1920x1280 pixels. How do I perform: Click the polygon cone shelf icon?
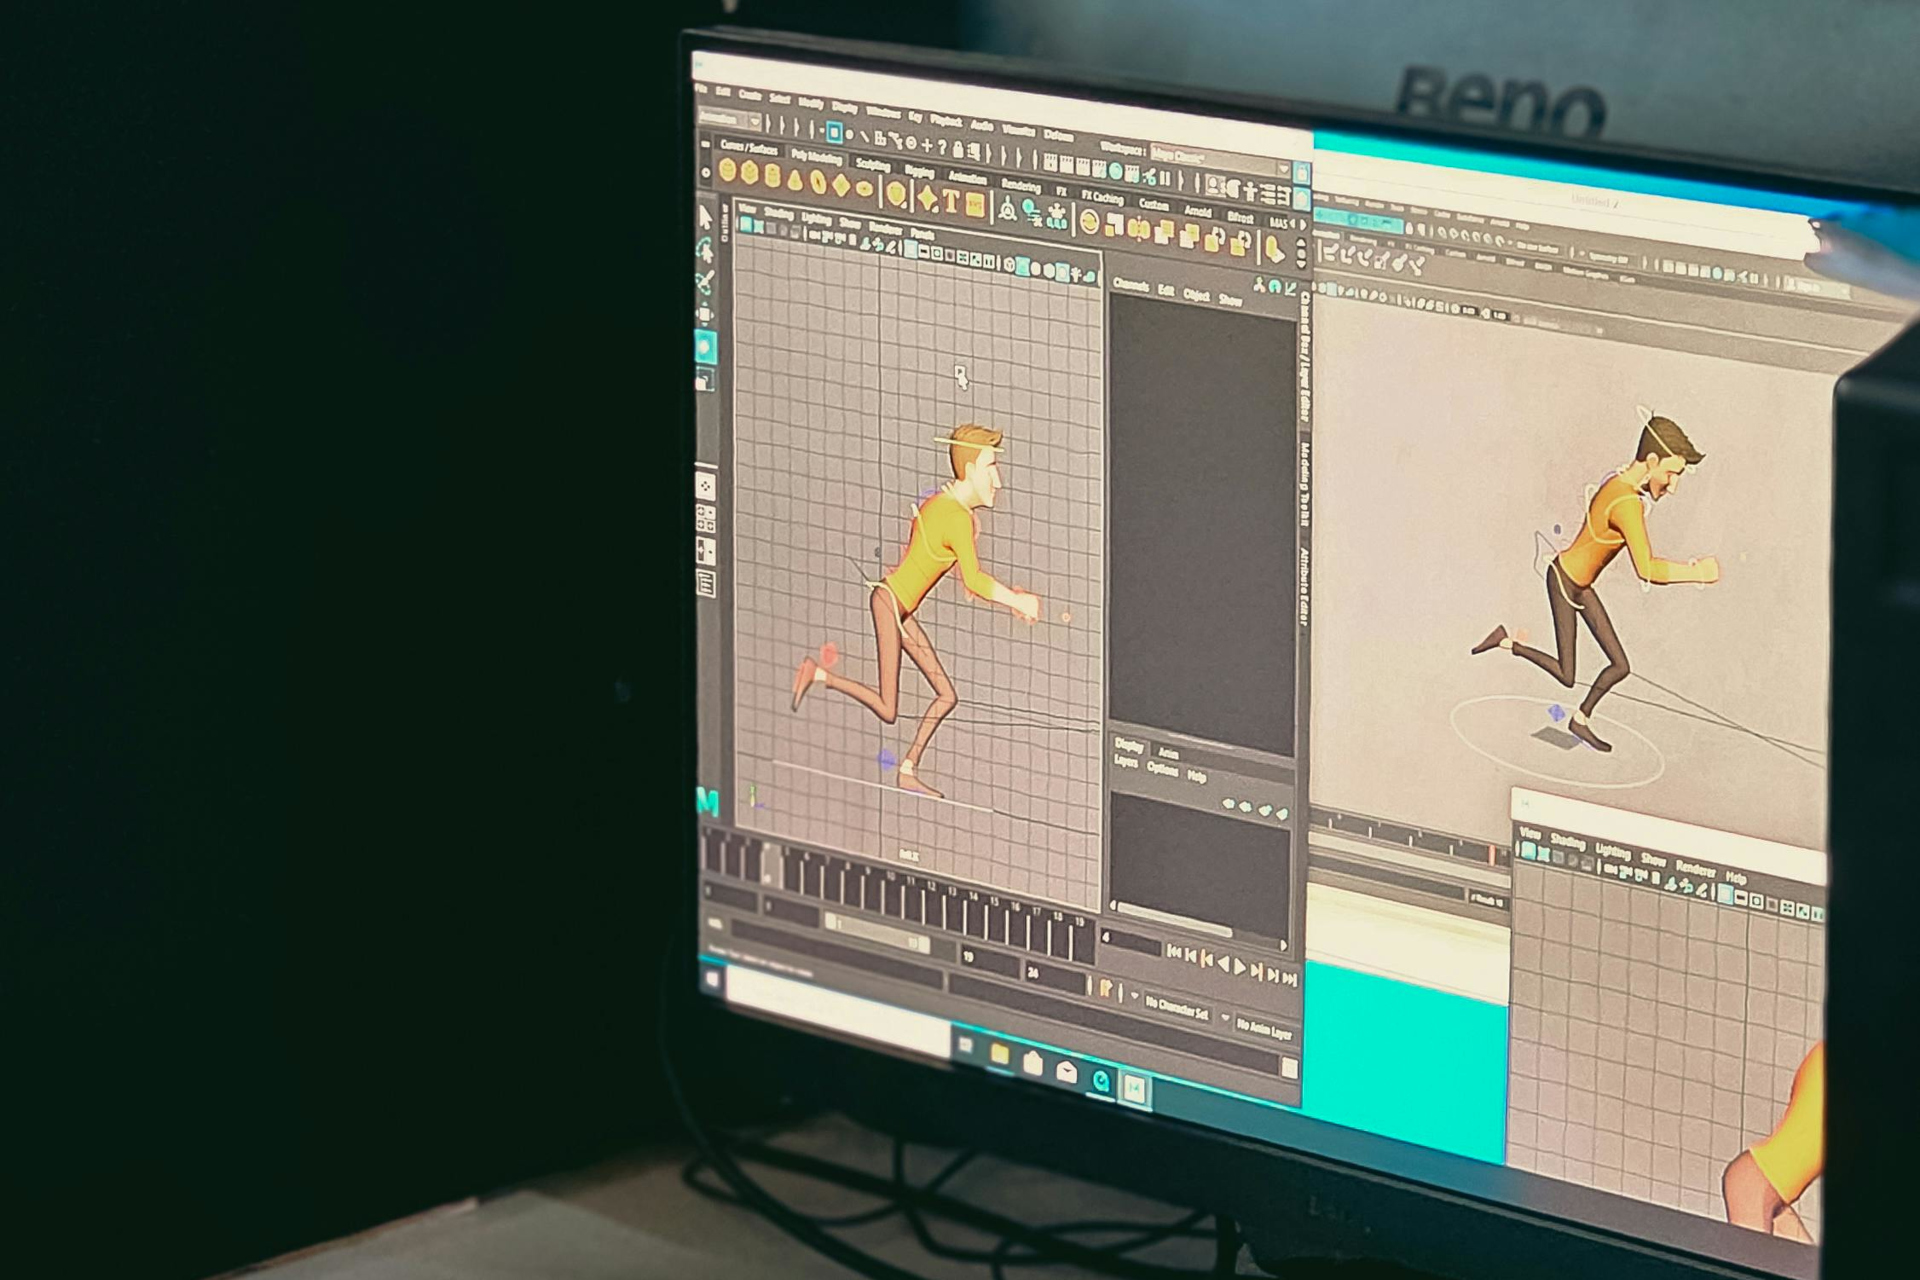[x=795, y=180]
